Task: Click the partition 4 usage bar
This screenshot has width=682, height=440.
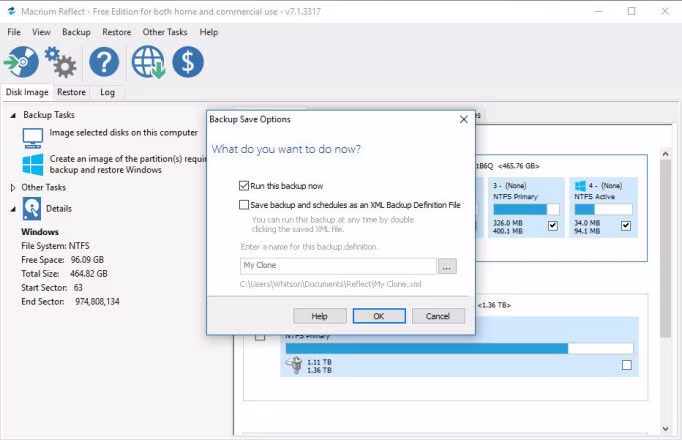Action: tap(603, 210)
